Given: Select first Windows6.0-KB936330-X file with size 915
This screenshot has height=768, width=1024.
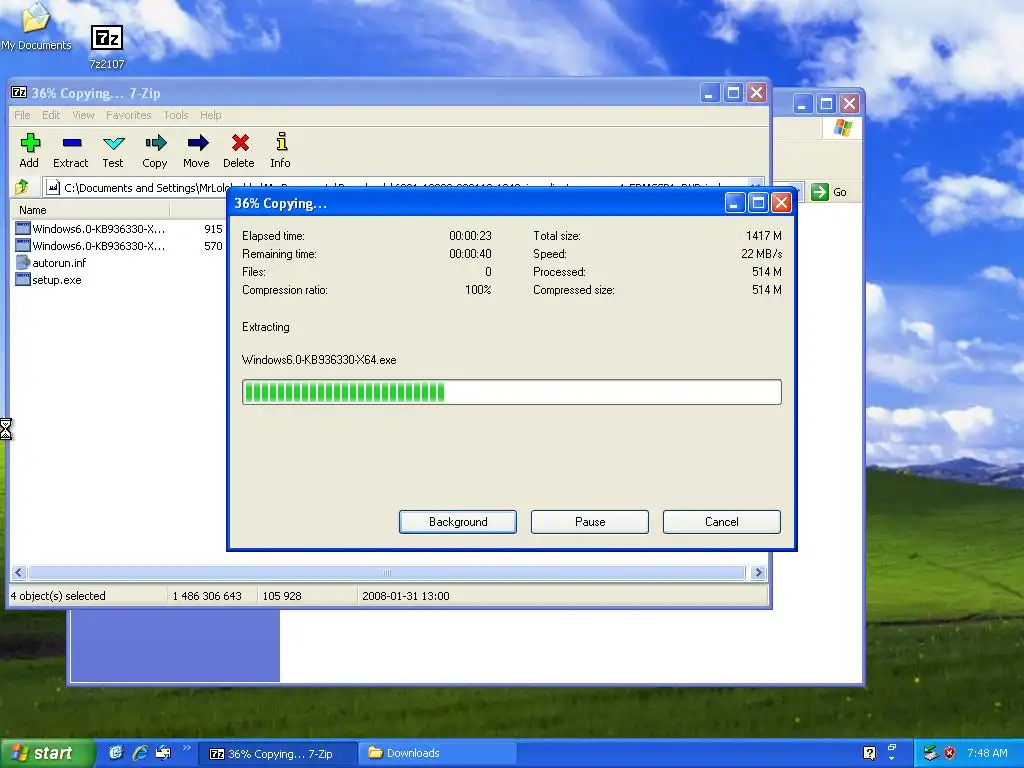Looking at the screenshot, I should (x=99, y=229).
